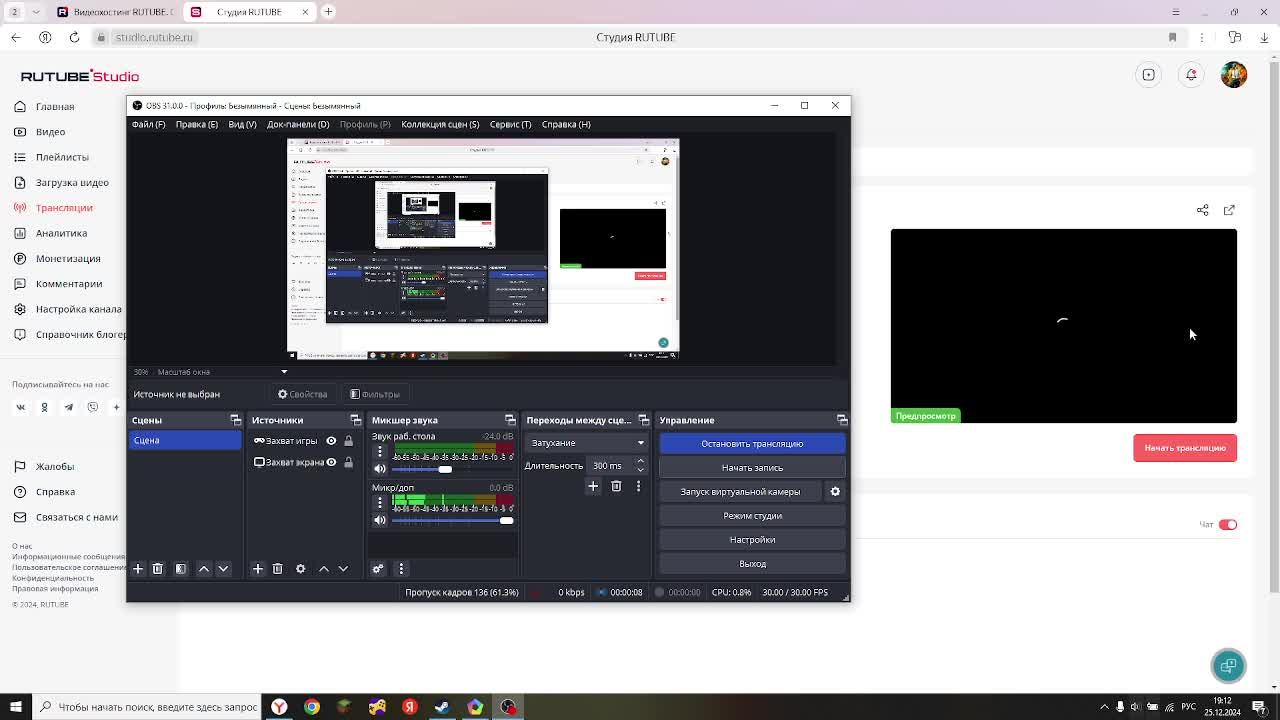Open the Сервис (T) menu
1280x720 pixels.
(510, 124)
